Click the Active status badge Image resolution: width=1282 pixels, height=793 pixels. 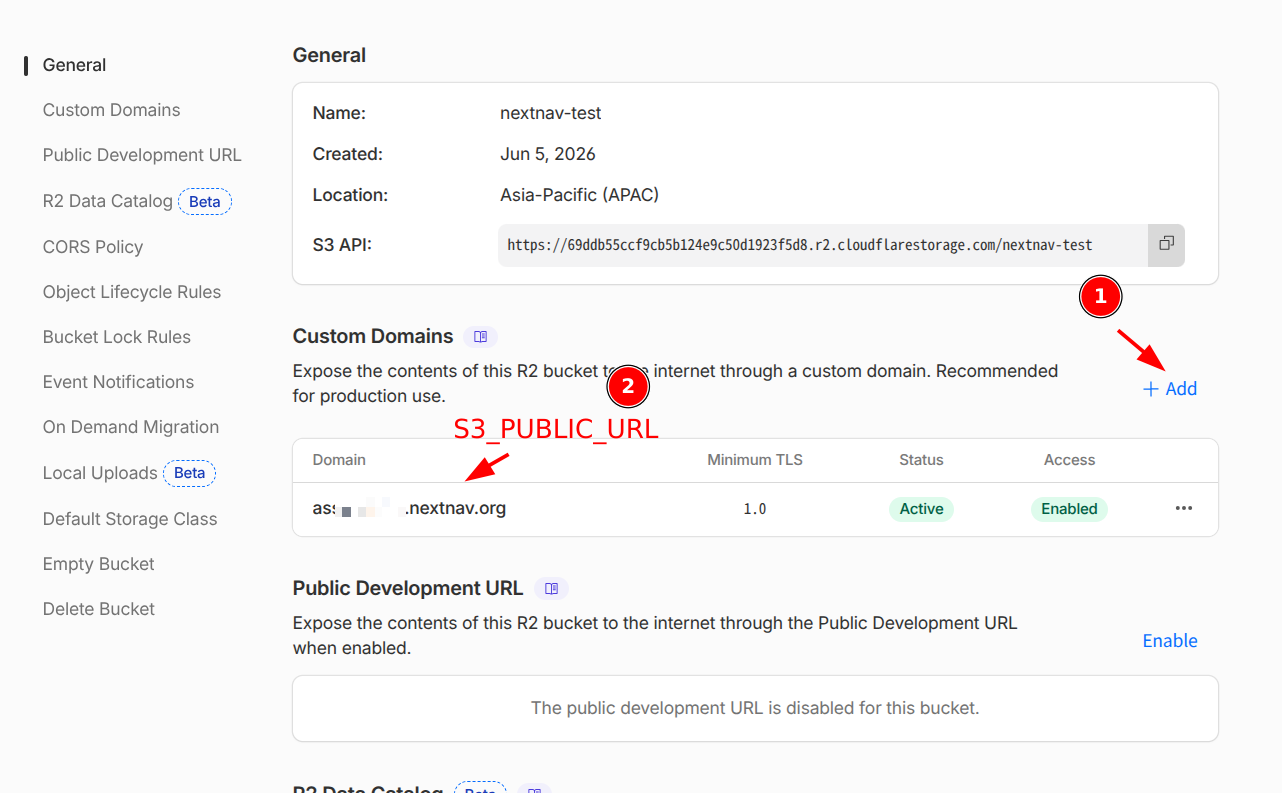[921, 508]
